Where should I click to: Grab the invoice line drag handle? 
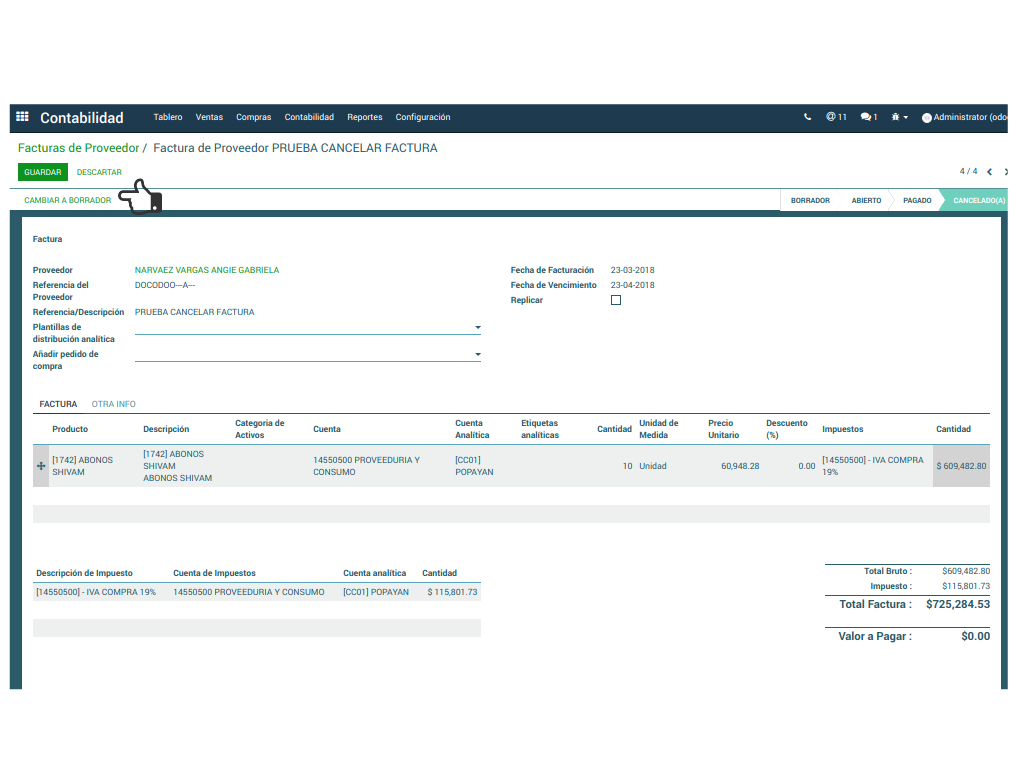[x=41, y=466]
